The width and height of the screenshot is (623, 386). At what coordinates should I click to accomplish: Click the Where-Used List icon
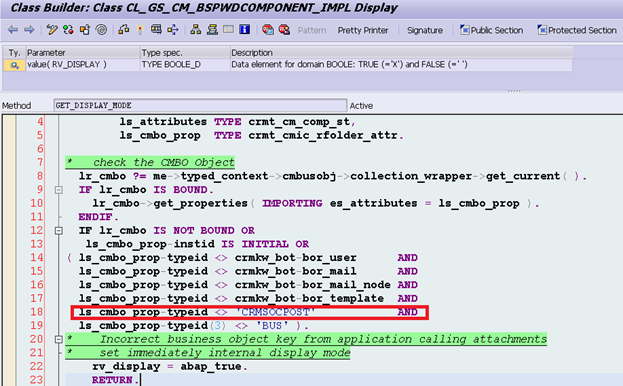pyautogui.click(x=173, y=30)
